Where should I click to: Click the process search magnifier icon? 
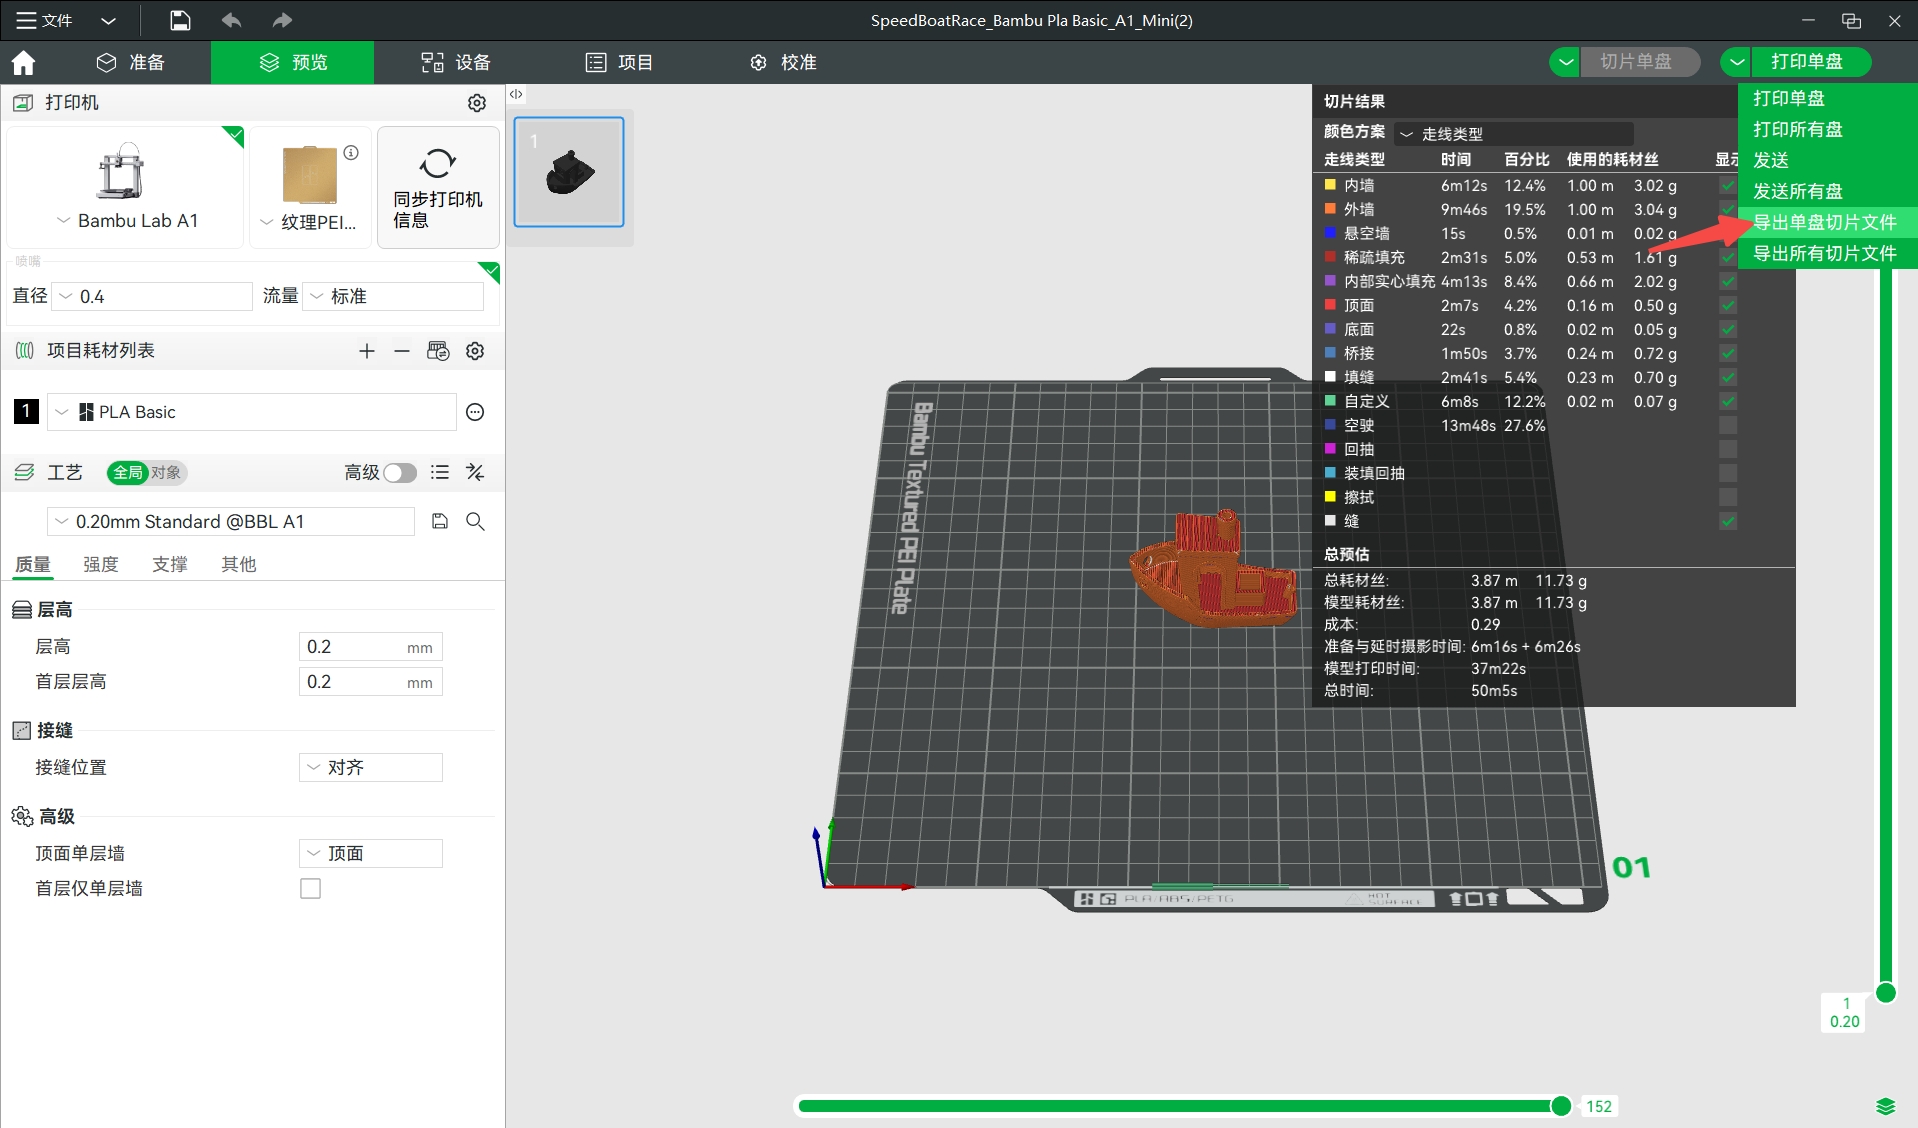click(476, 521)
